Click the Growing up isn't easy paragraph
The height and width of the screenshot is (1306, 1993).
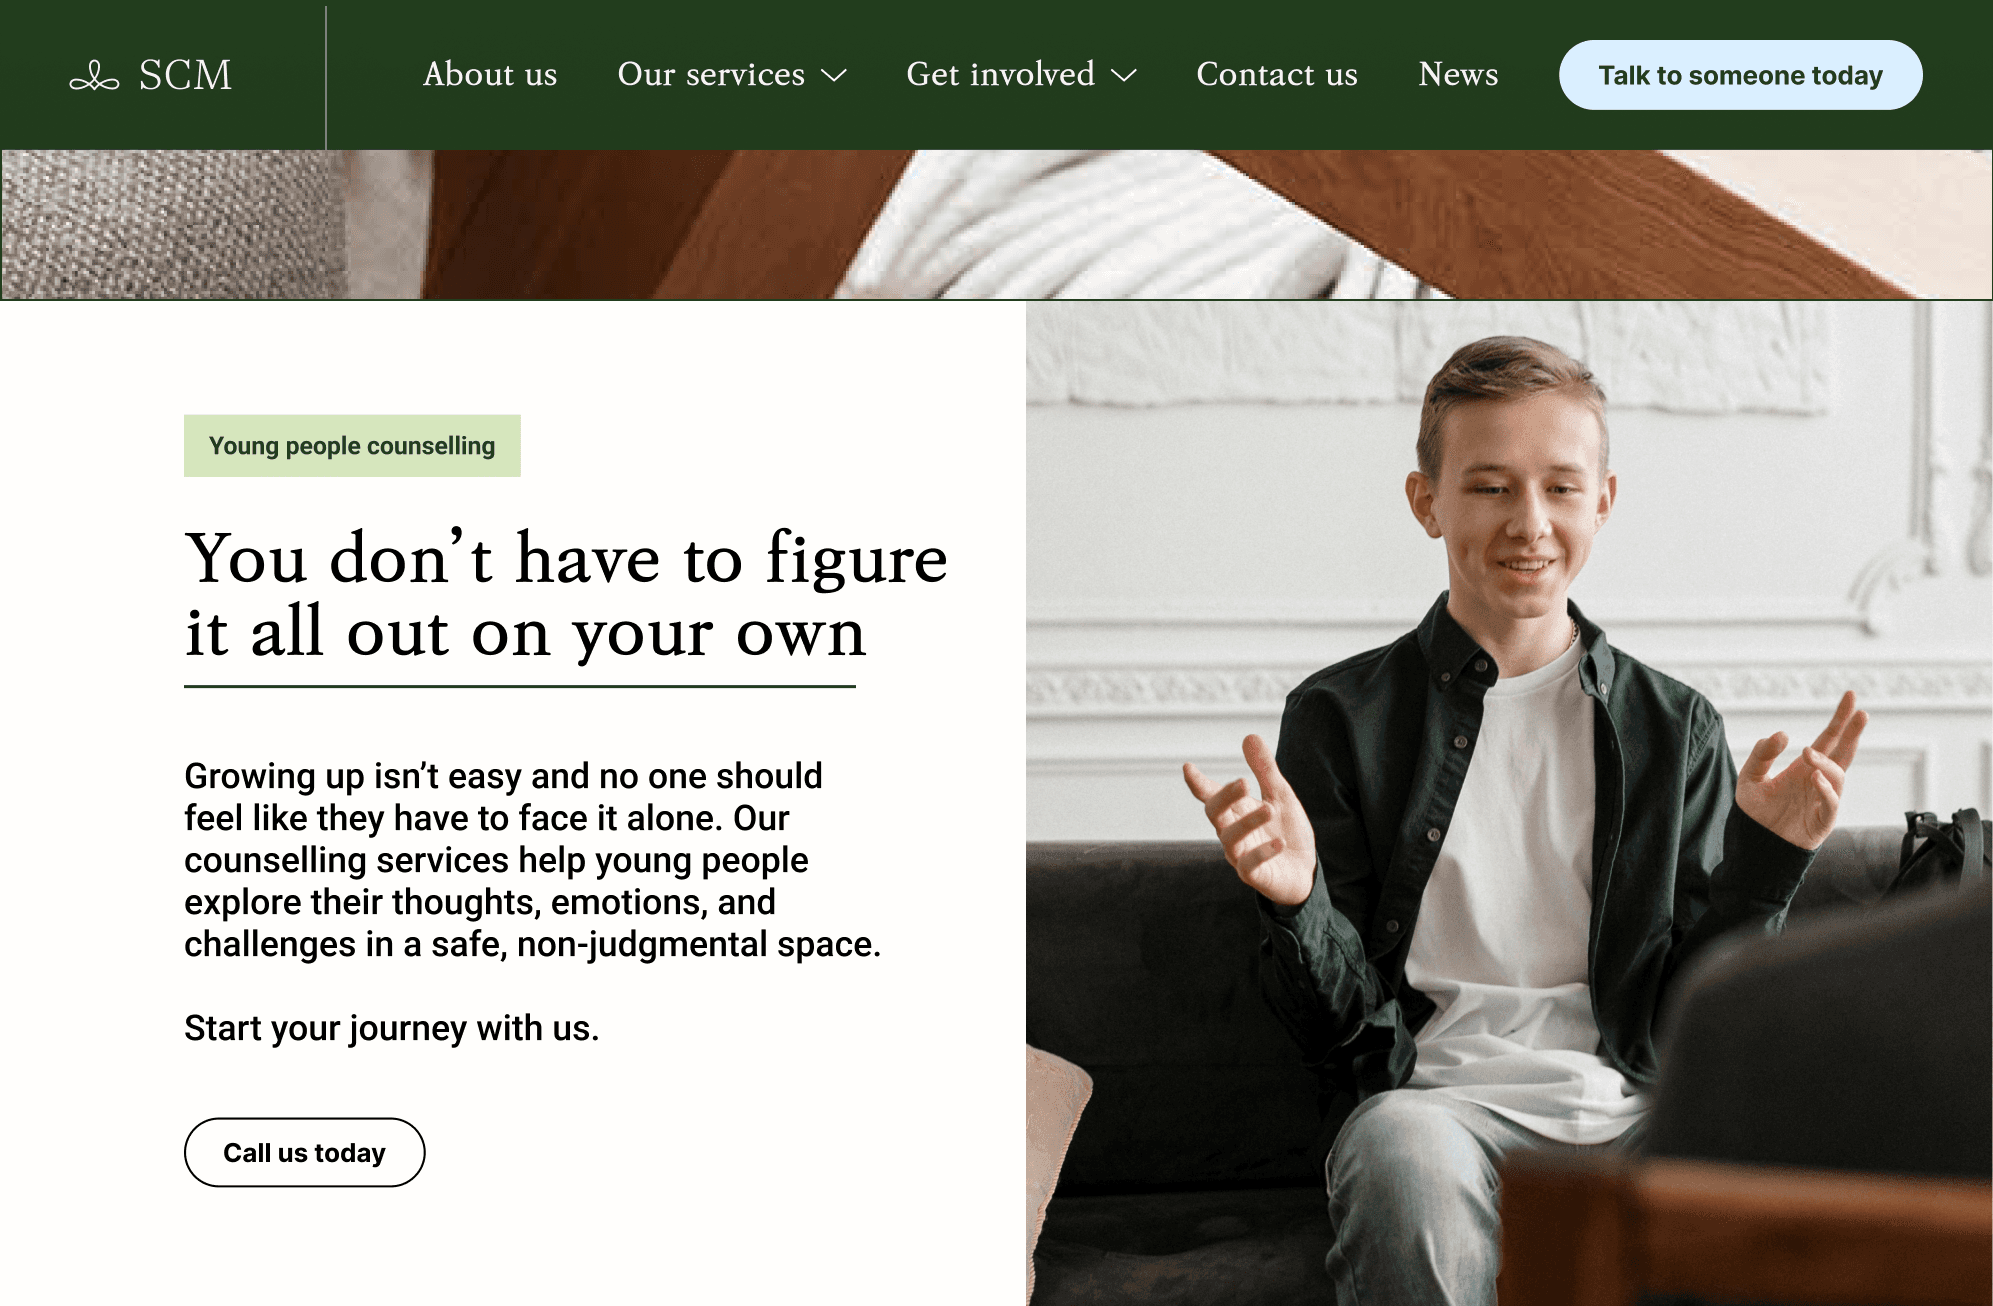(x=532, y=859)
